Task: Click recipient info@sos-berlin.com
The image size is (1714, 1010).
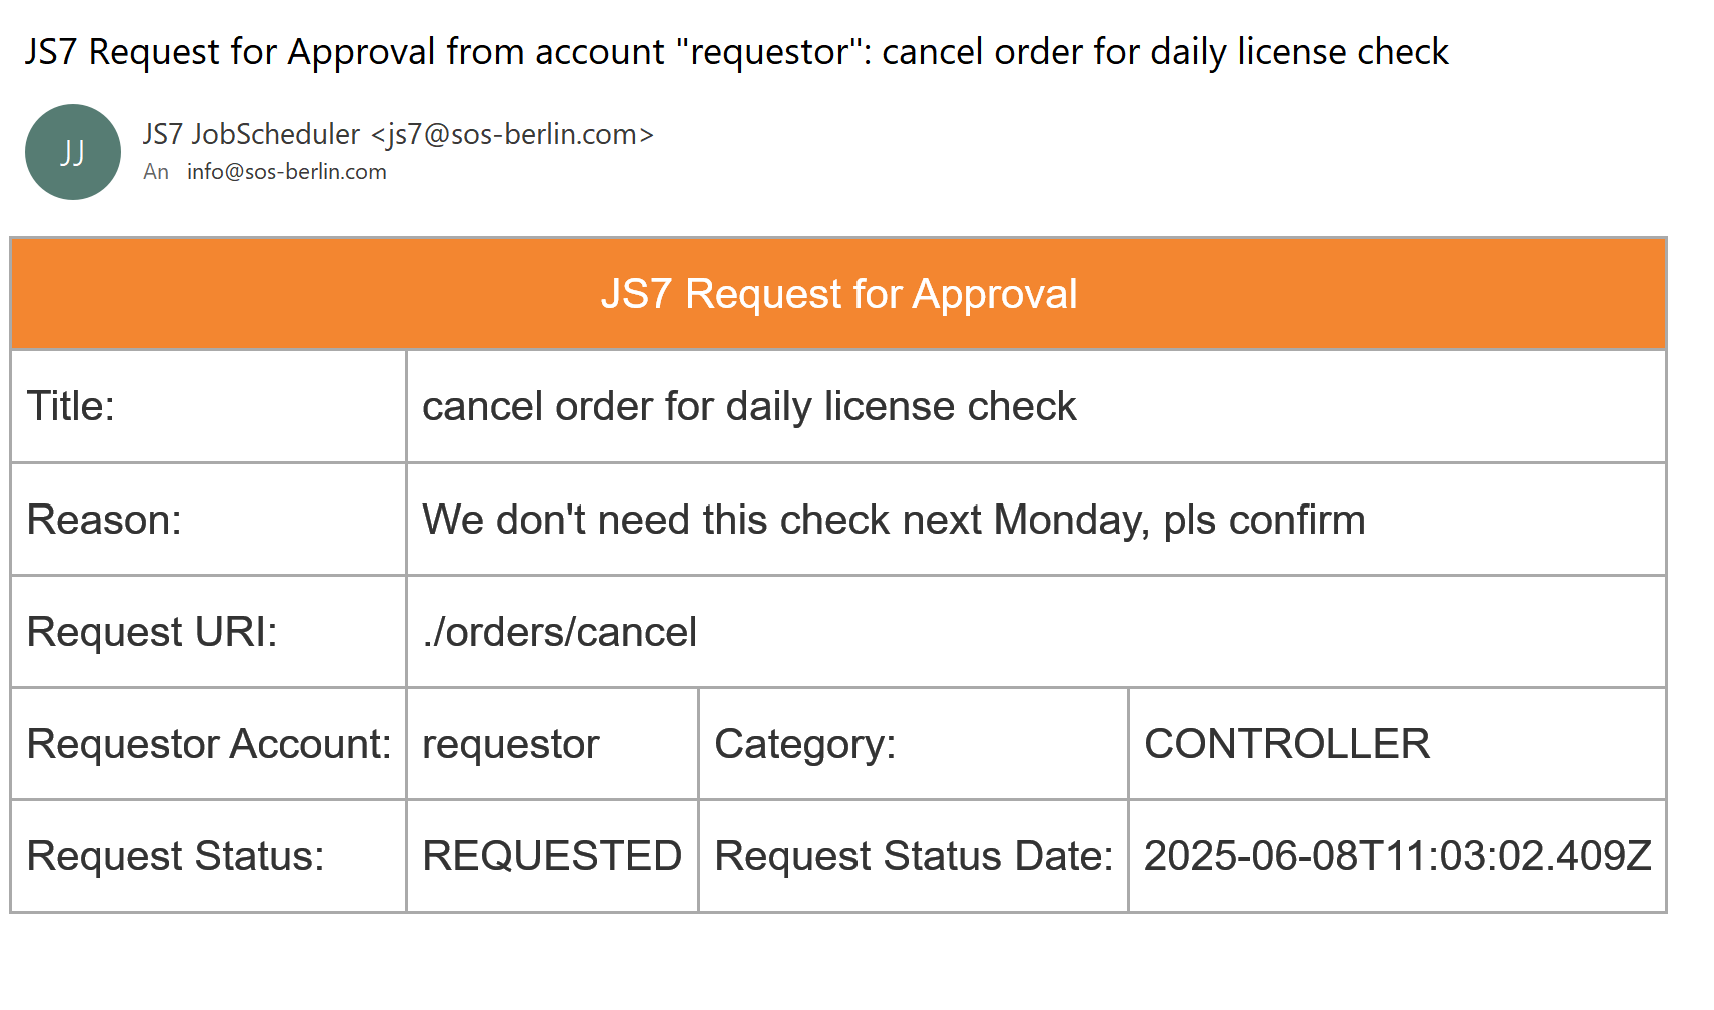Action: click(286, 172)
